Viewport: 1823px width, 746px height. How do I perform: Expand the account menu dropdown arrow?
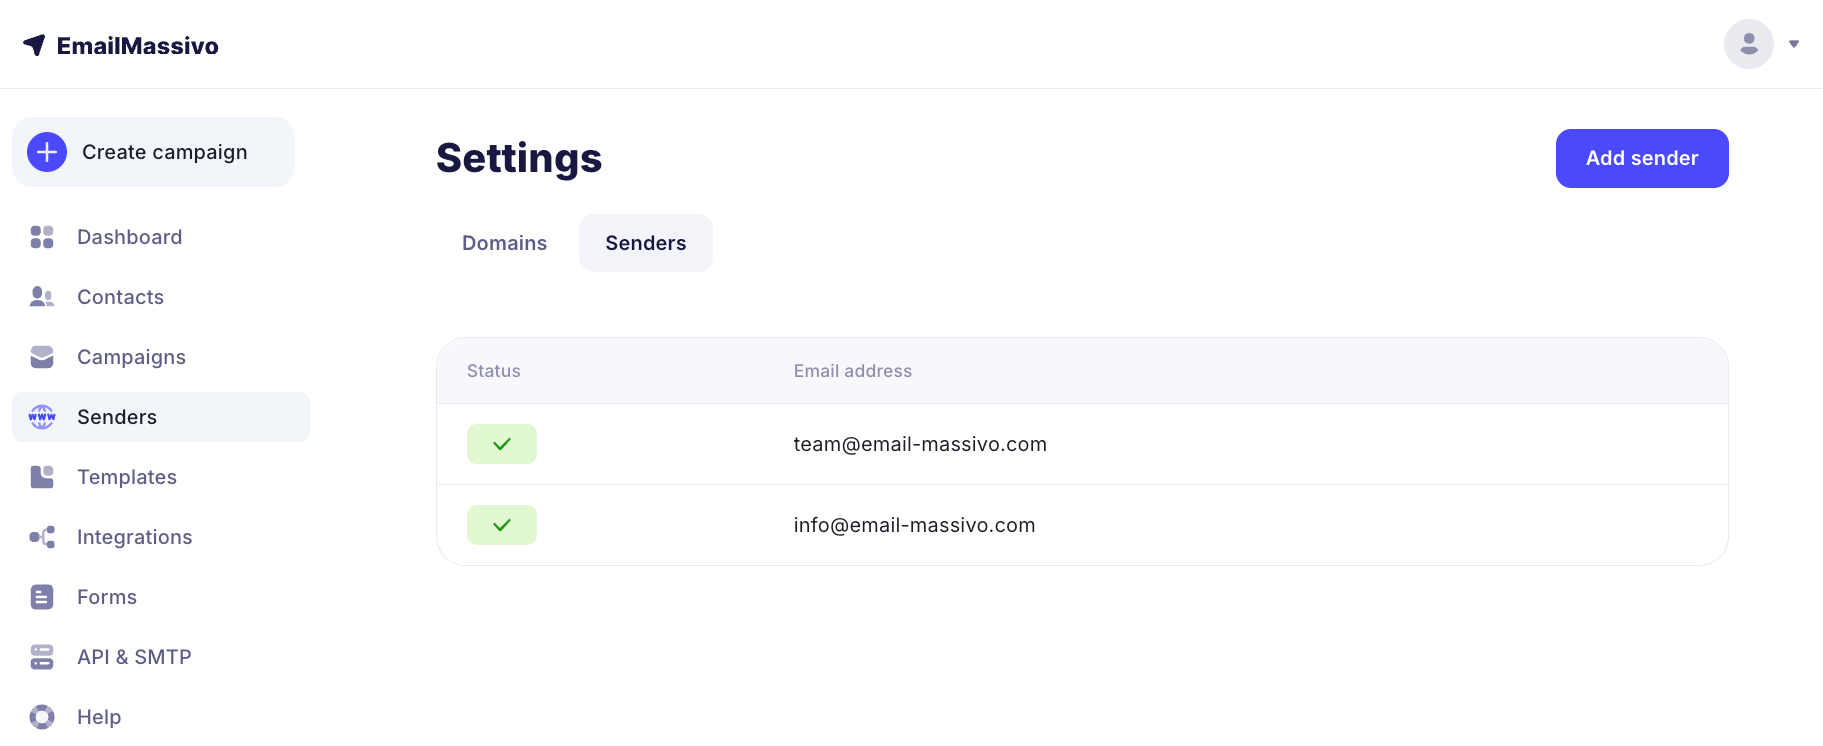coord(1794,44)
